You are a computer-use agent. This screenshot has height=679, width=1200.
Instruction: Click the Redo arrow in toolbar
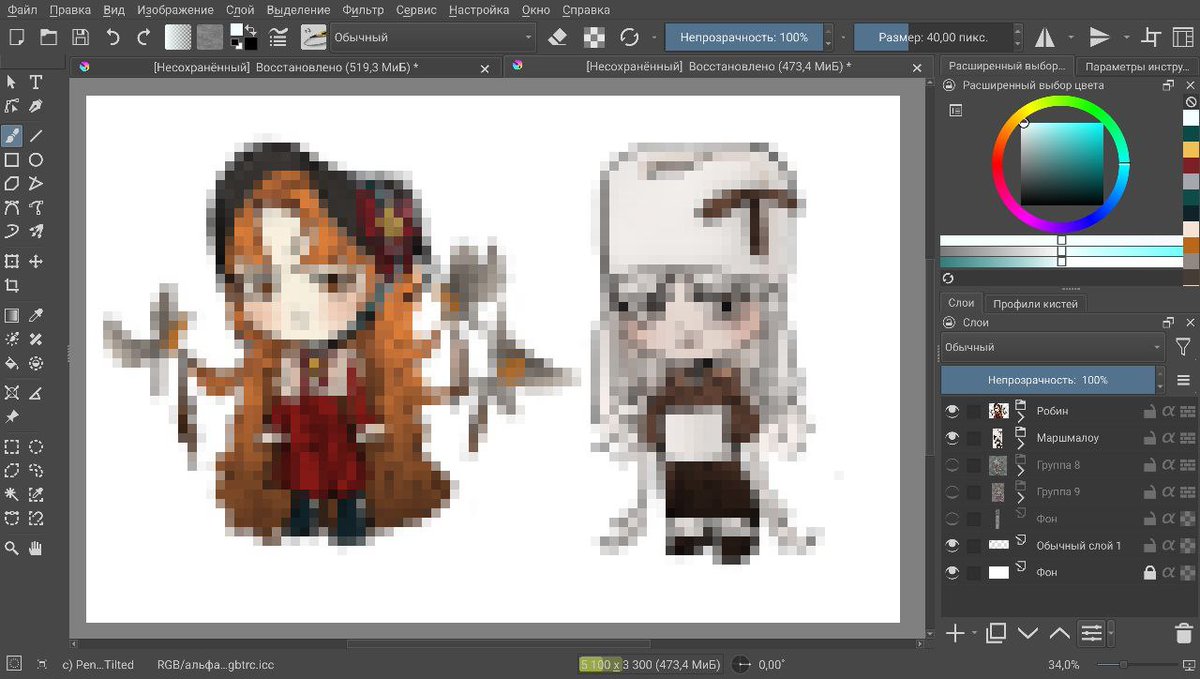(x=144, y=37)
